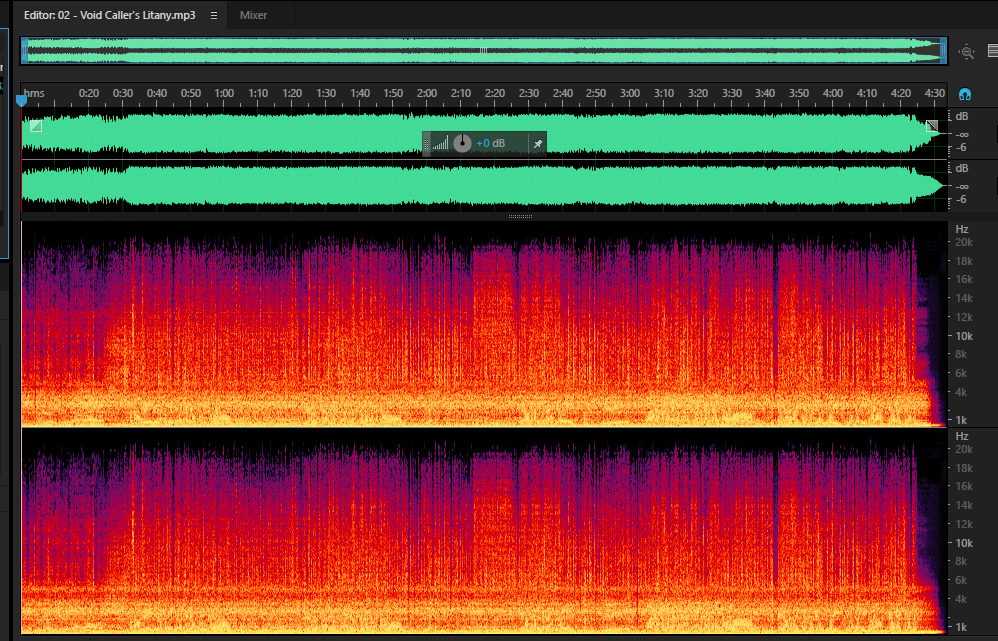Viewport: 998px width, 641px height.
Task: Click inside the lower channel green waveform
Action: pos(484,186)
